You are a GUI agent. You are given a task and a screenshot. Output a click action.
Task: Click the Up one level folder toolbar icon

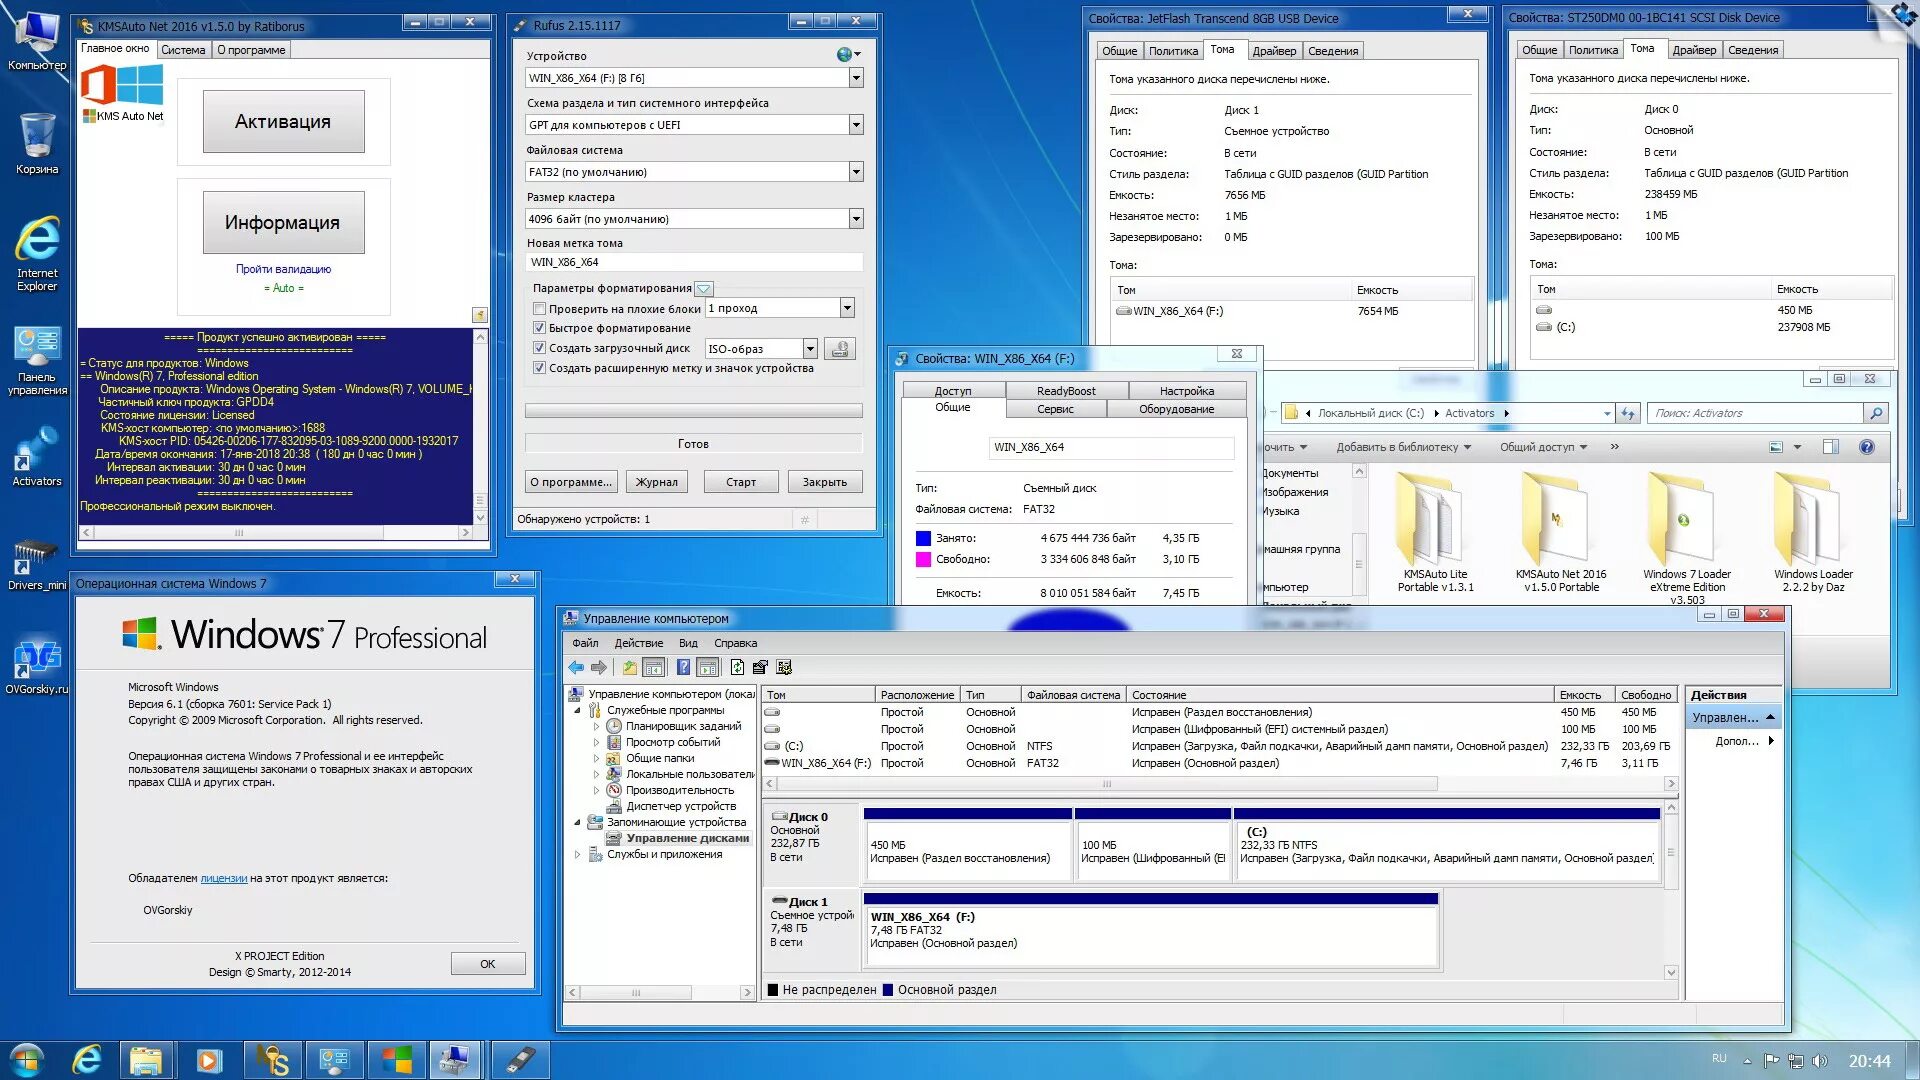(x=629, y=667)
